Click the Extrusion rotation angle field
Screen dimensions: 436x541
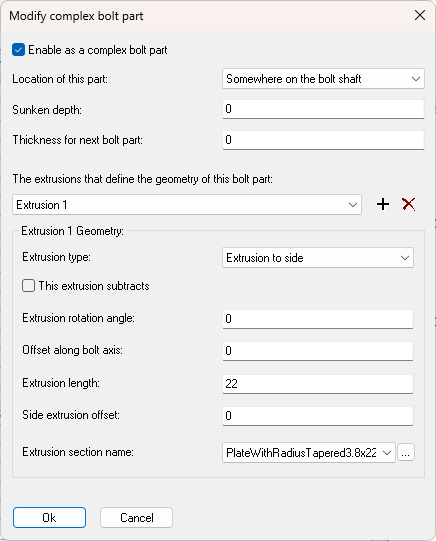point(318,319)
